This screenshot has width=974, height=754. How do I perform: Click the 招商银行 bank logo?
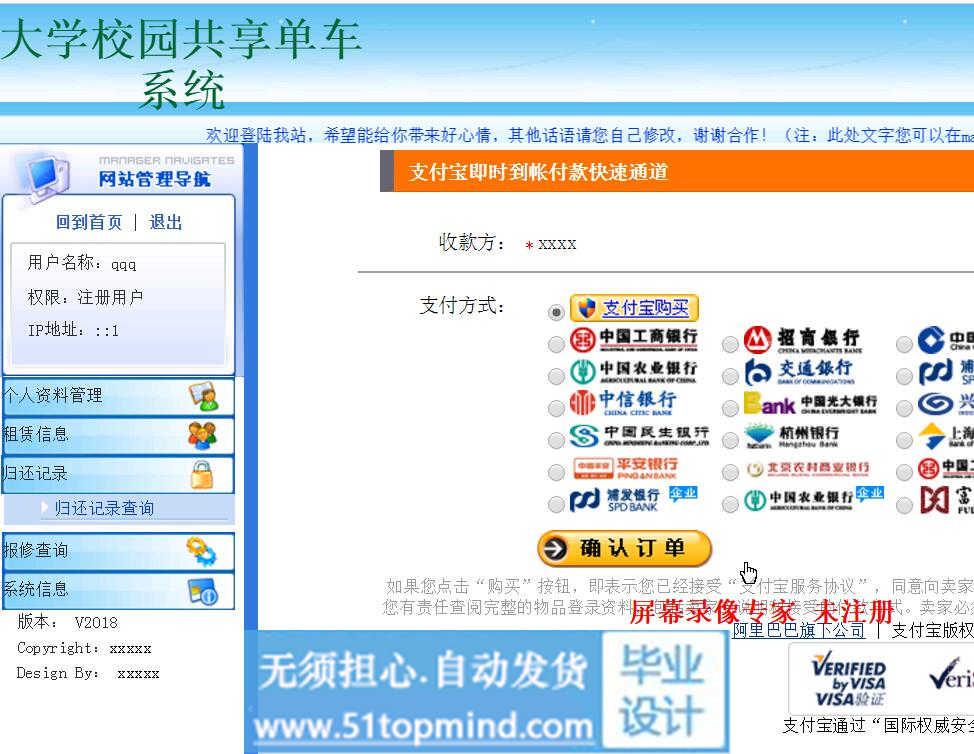[803, 340]
